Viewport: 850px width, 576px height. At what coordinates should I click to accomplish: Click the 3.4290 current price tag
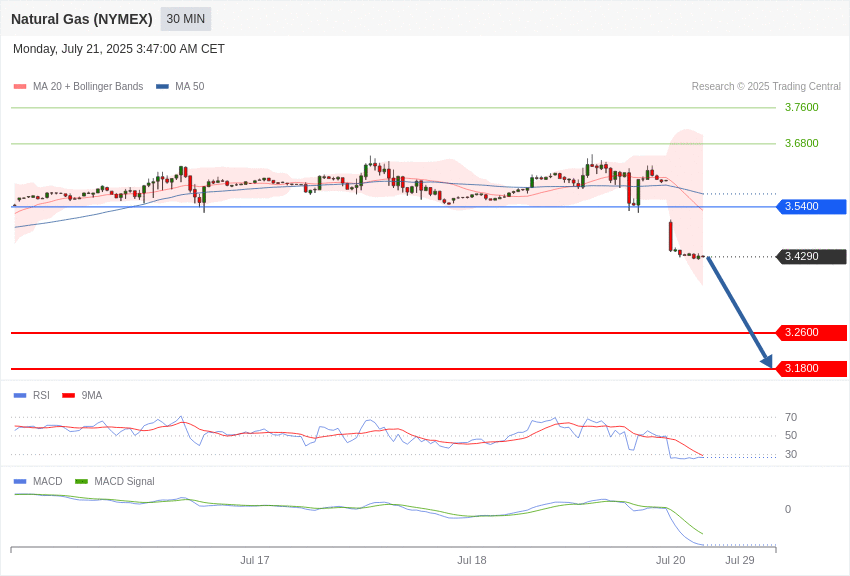tap(812, 256)
